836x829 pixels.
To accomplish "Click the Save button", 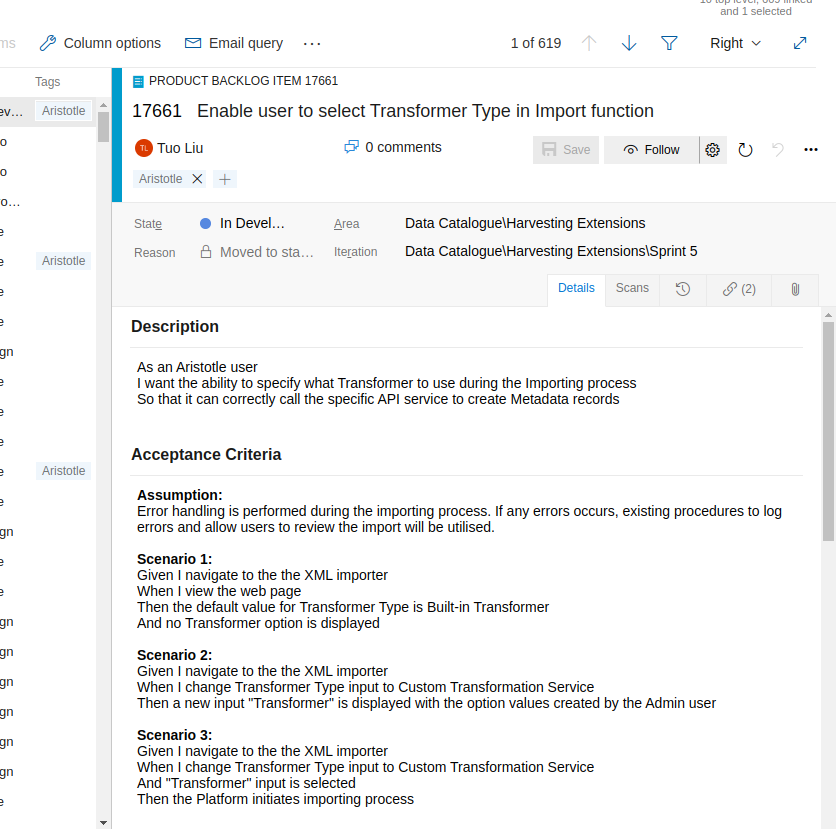I will (x=566, y=150).
